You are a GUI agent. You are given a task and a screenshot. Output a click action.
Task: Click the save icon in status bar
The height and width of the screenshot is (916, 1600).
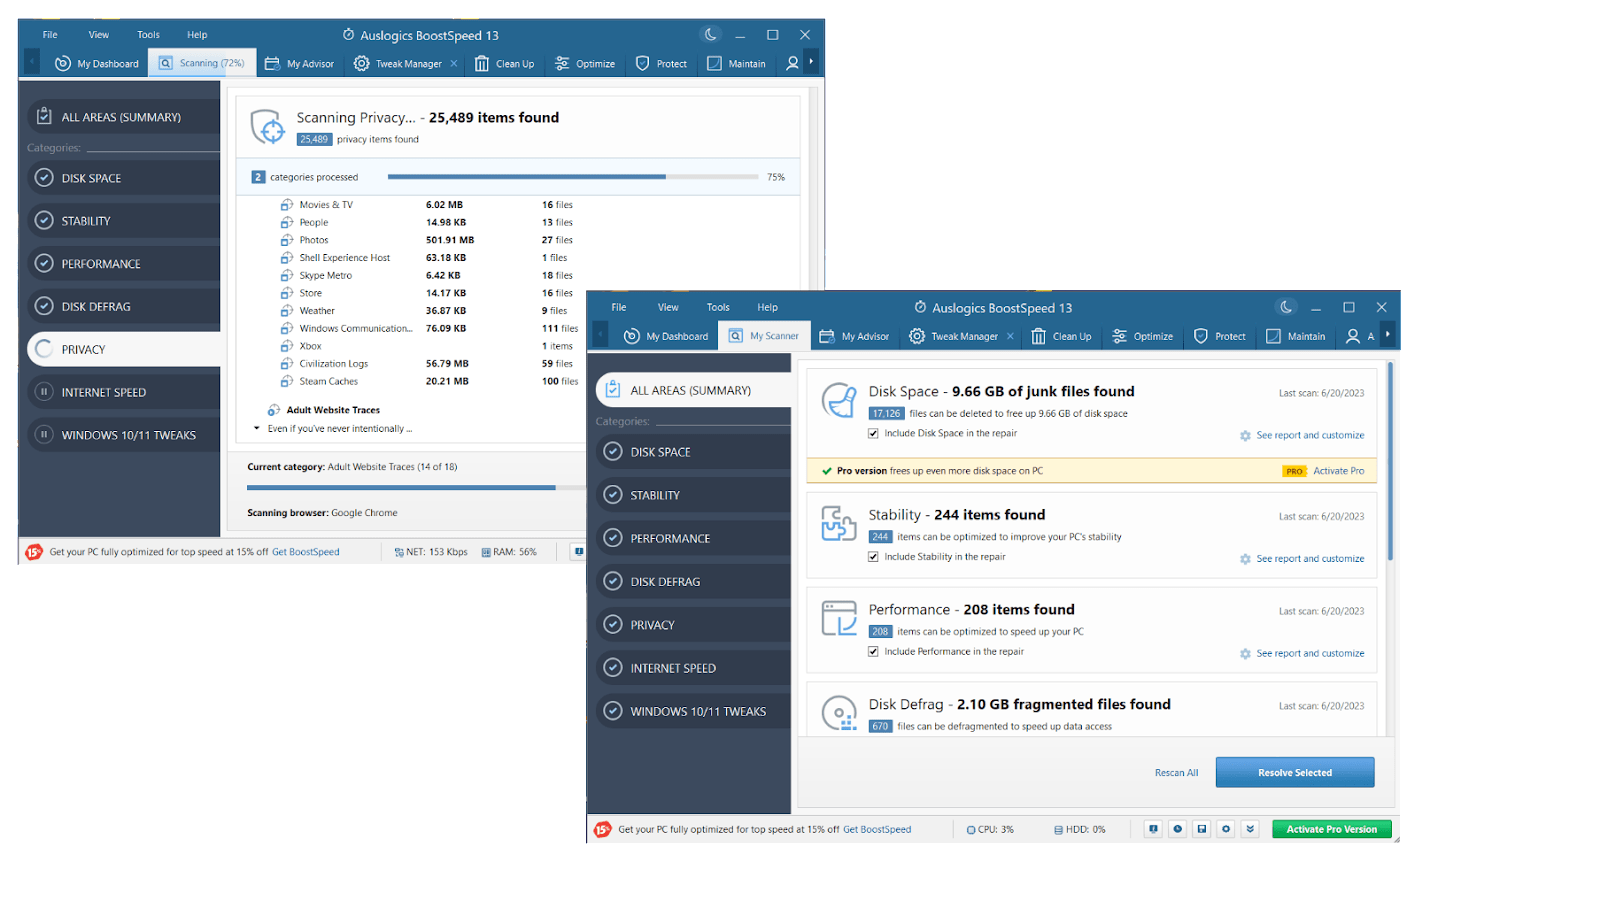[1202, 829]
